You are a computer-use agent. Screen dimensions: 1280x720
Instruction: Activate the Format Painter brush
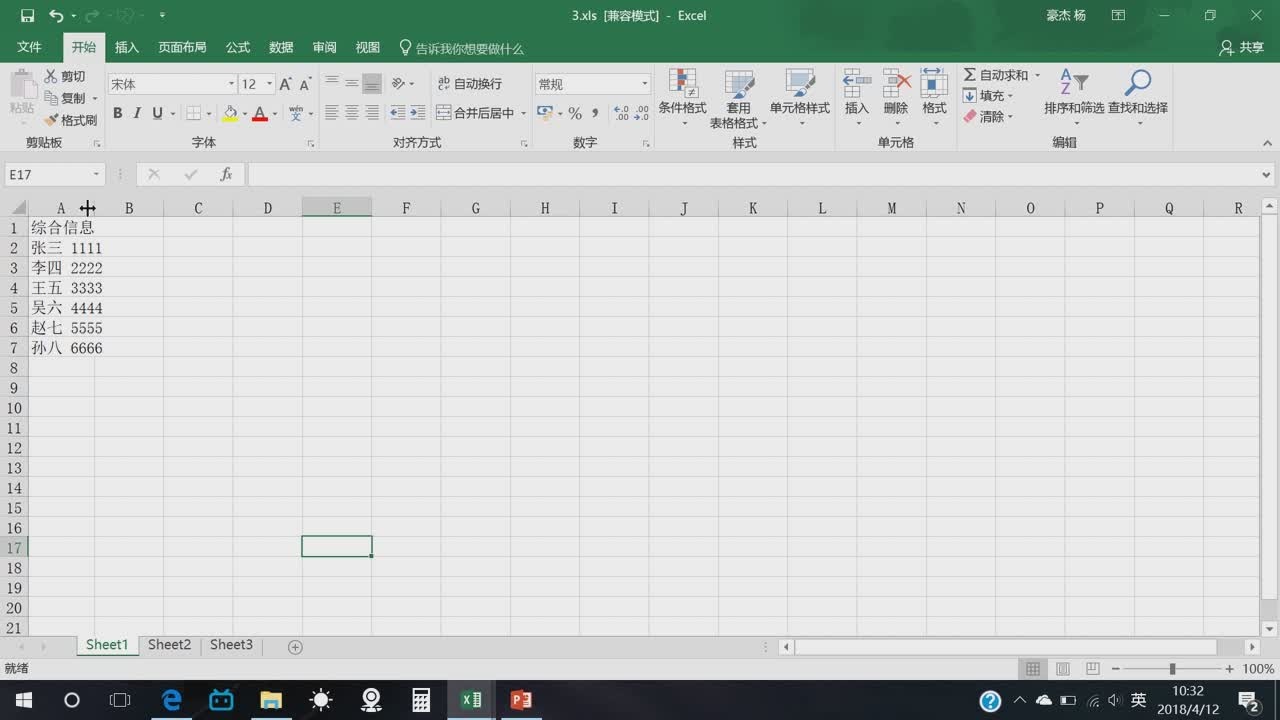tap(70, 120)
